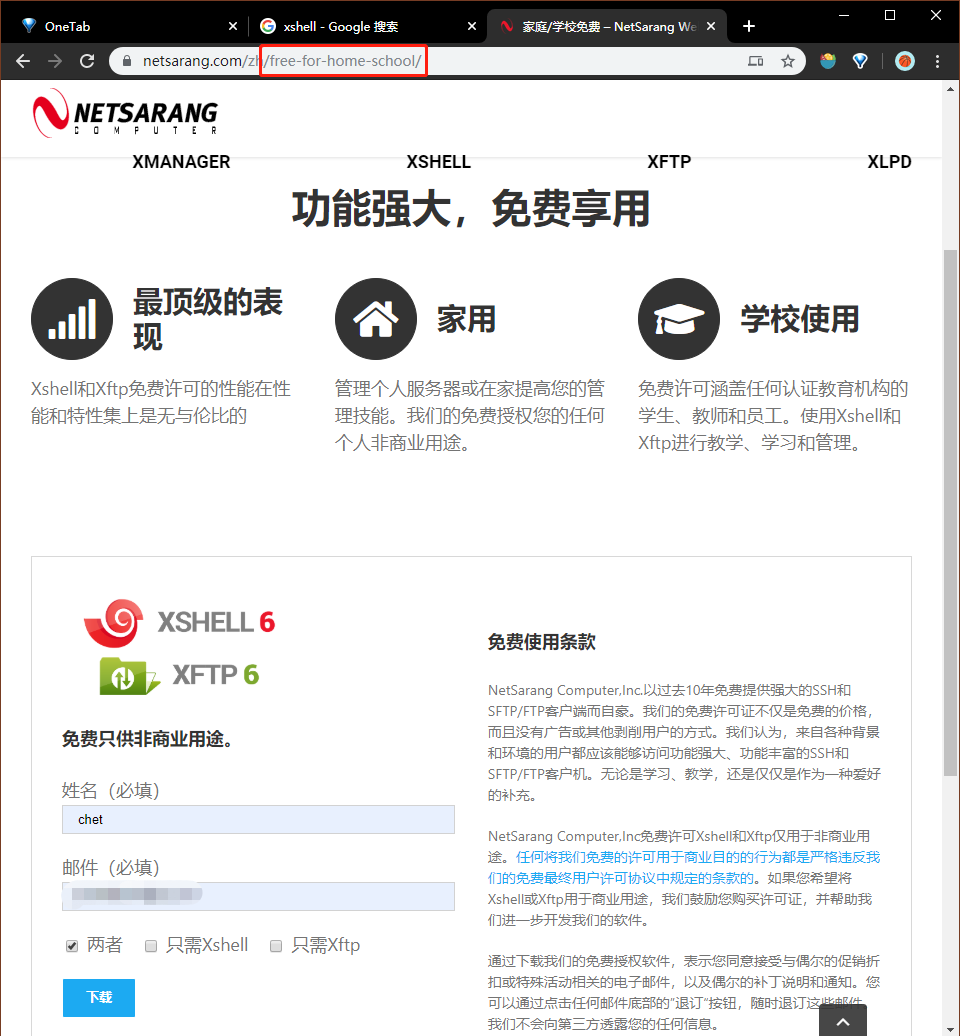Click the 免费只供非商业用途 text
Screen dimensions: 960x1036
coord(147,739)
